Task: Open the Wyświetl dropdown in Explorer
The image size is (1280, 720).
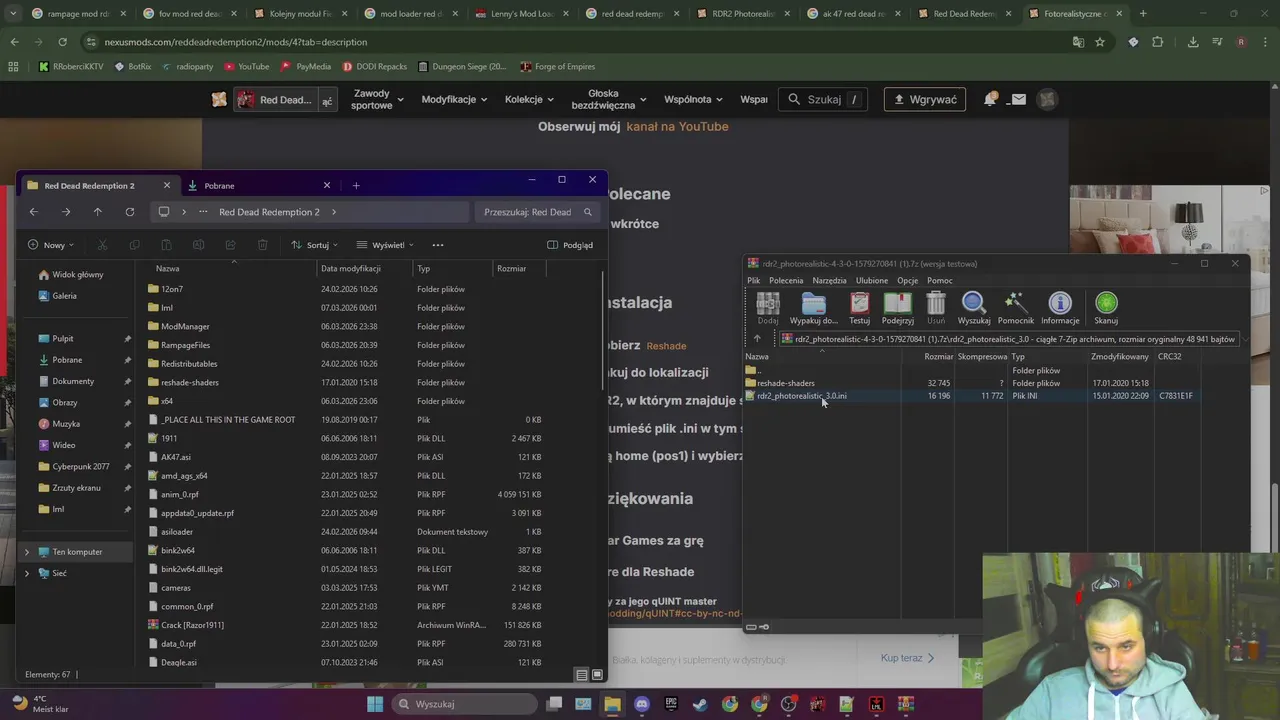Action: [385, 245]
